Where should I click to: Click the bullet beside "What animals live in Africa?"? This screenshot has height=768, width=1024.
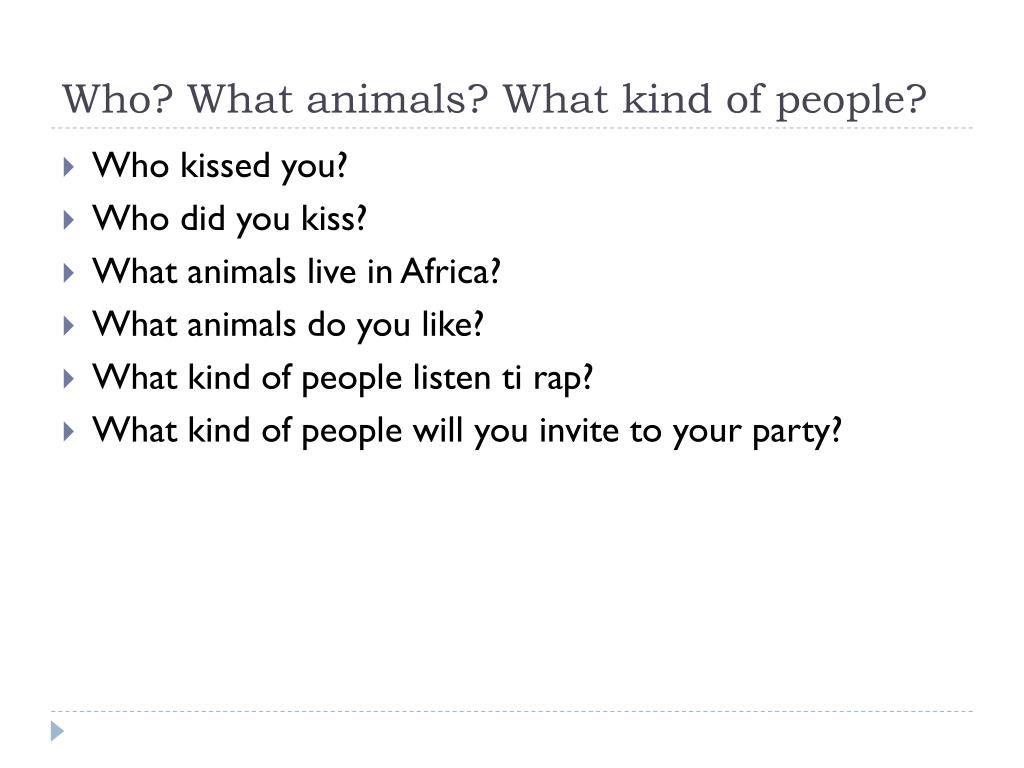(69, 272)
